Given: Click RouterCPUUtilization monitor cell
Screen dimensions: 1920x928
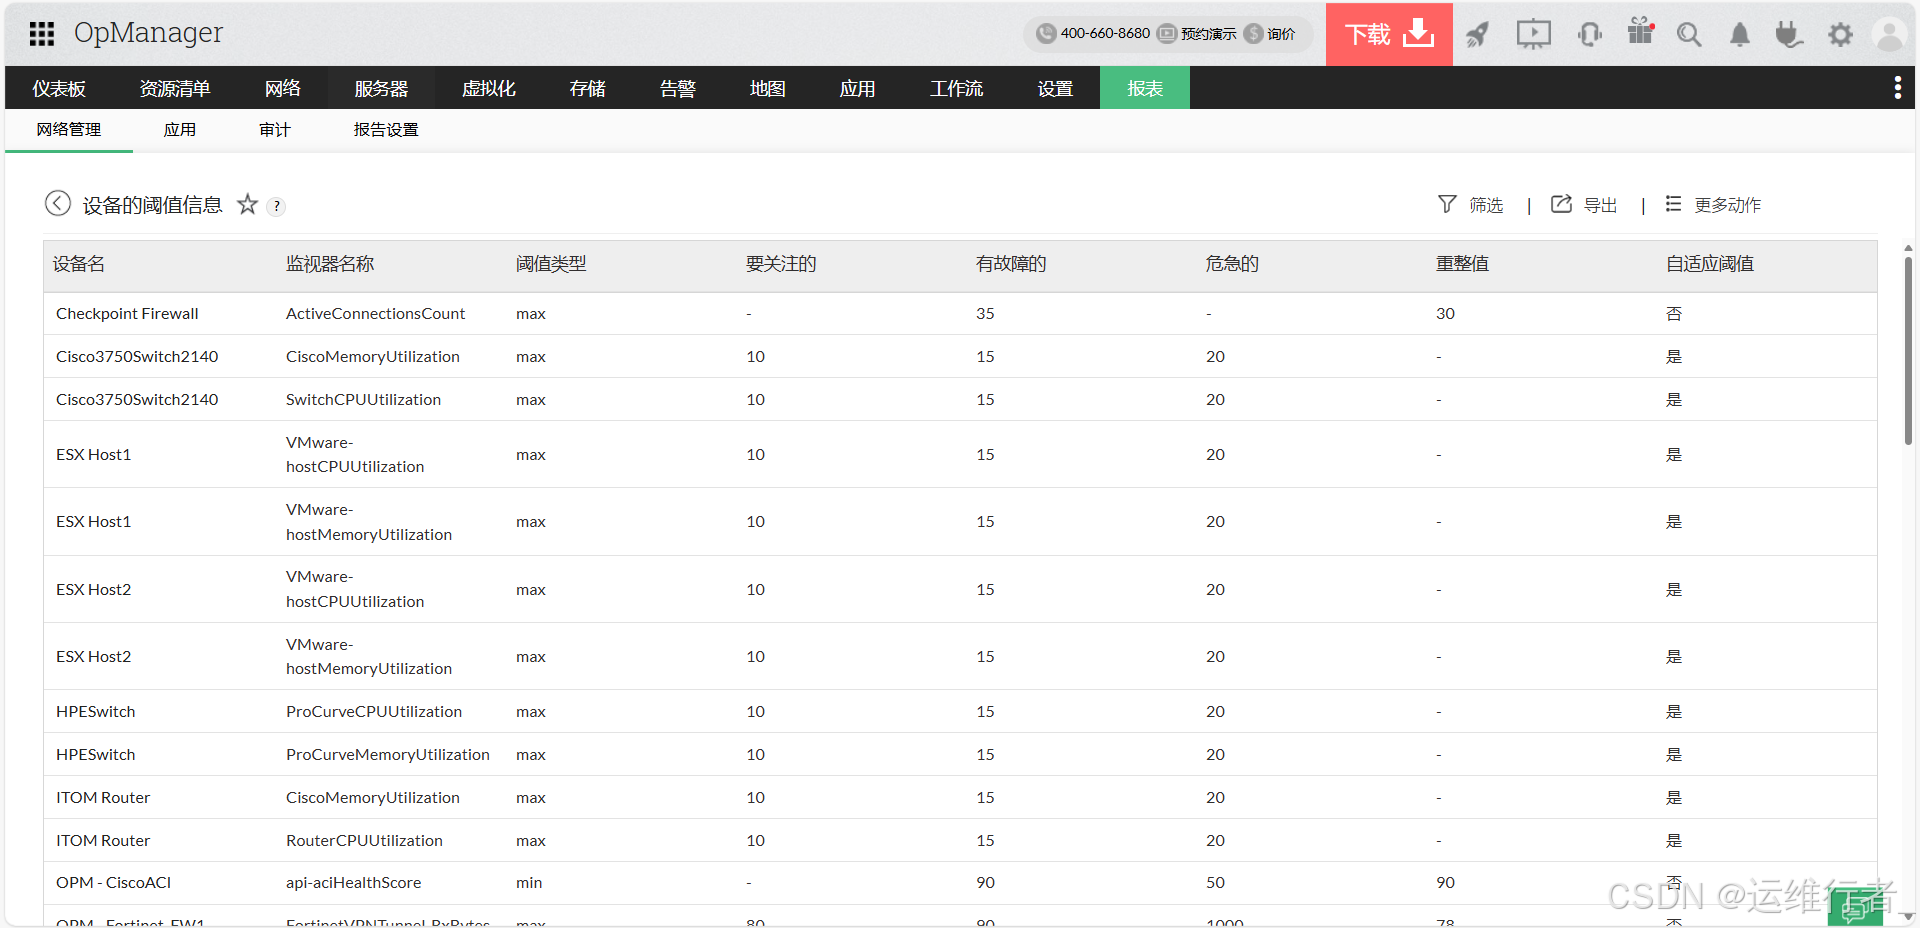Looking at the screenshot, I should coord(364,841).
